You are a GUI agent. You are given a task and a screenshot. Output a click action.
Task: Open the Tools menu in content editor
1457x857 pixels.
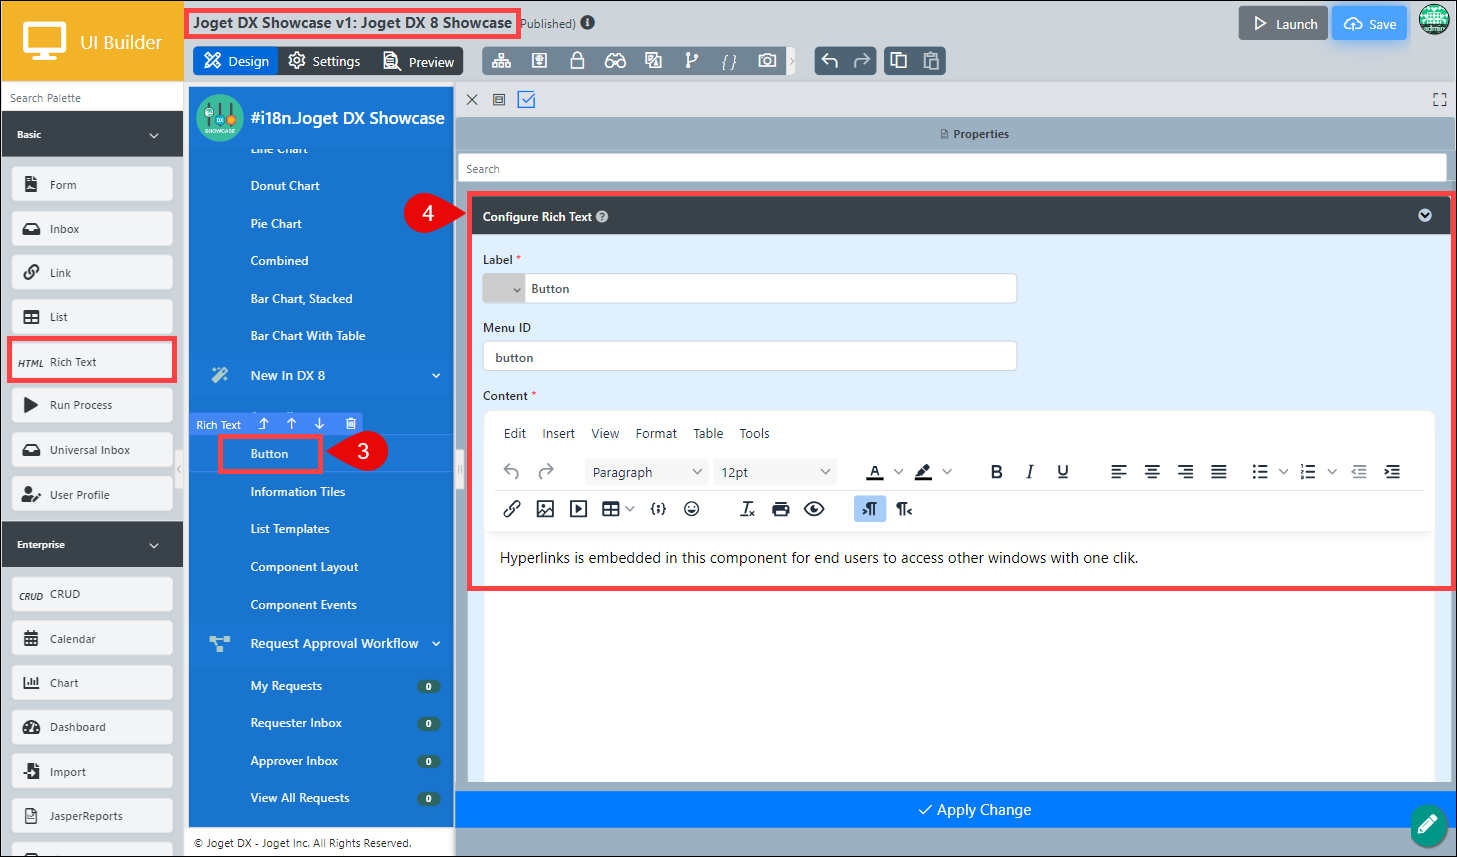(x=754, y=434)
